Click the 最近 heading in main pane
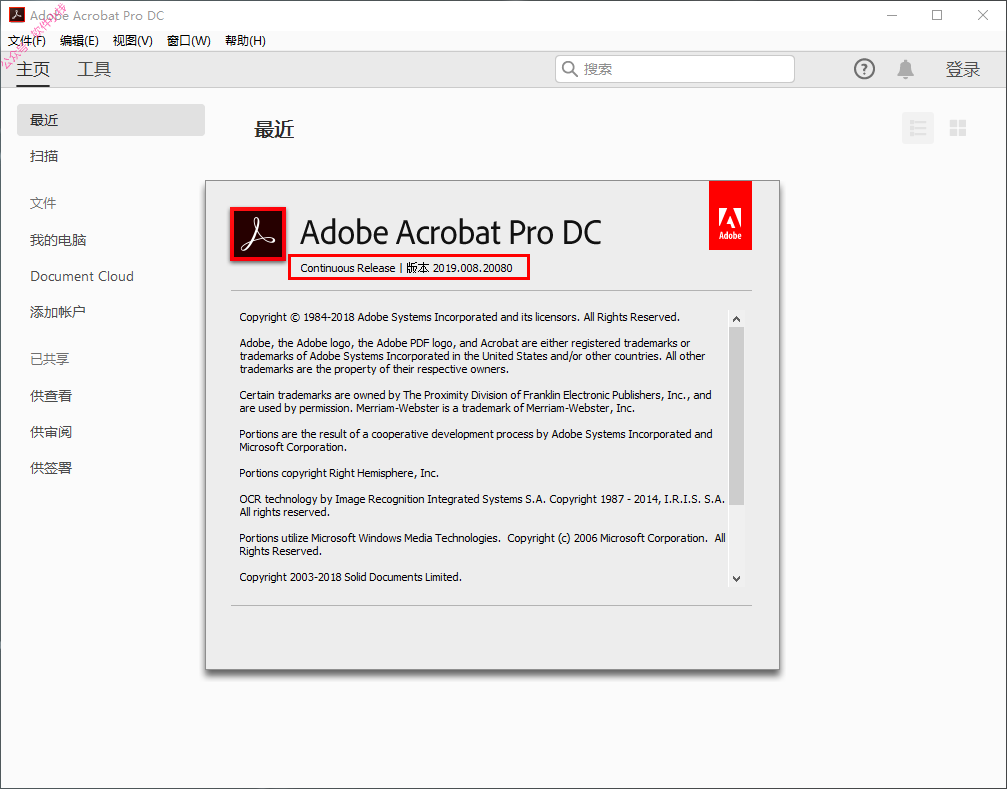Image resolution: width=1007 pixels, height=789 pixels. click(x=274, y=130)
